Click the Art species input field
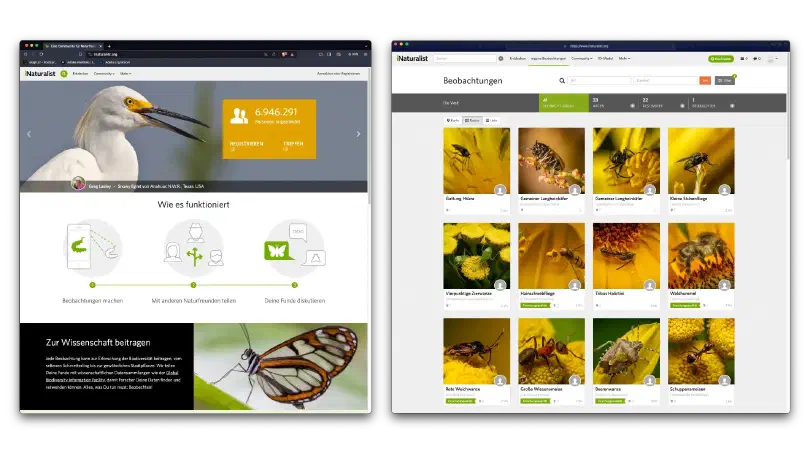 [x=599, y=81]
